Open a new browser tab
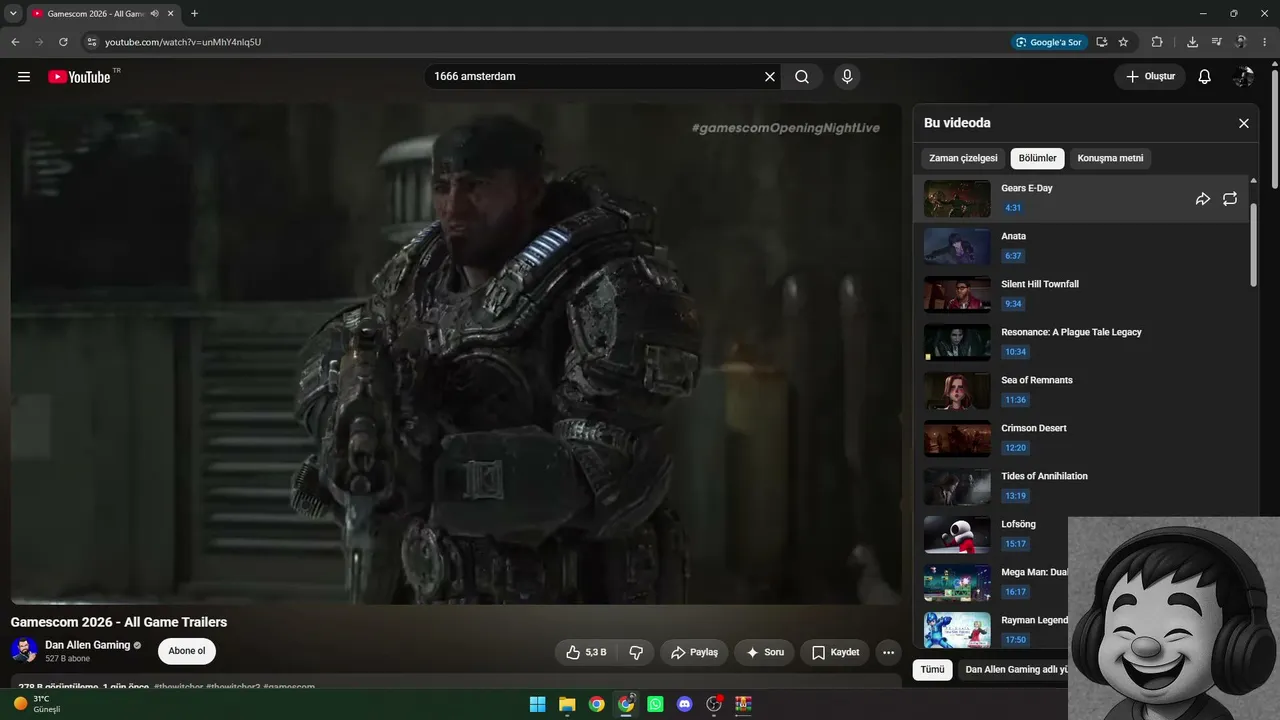The image size is (1280, 720). [x=194, y=14]
